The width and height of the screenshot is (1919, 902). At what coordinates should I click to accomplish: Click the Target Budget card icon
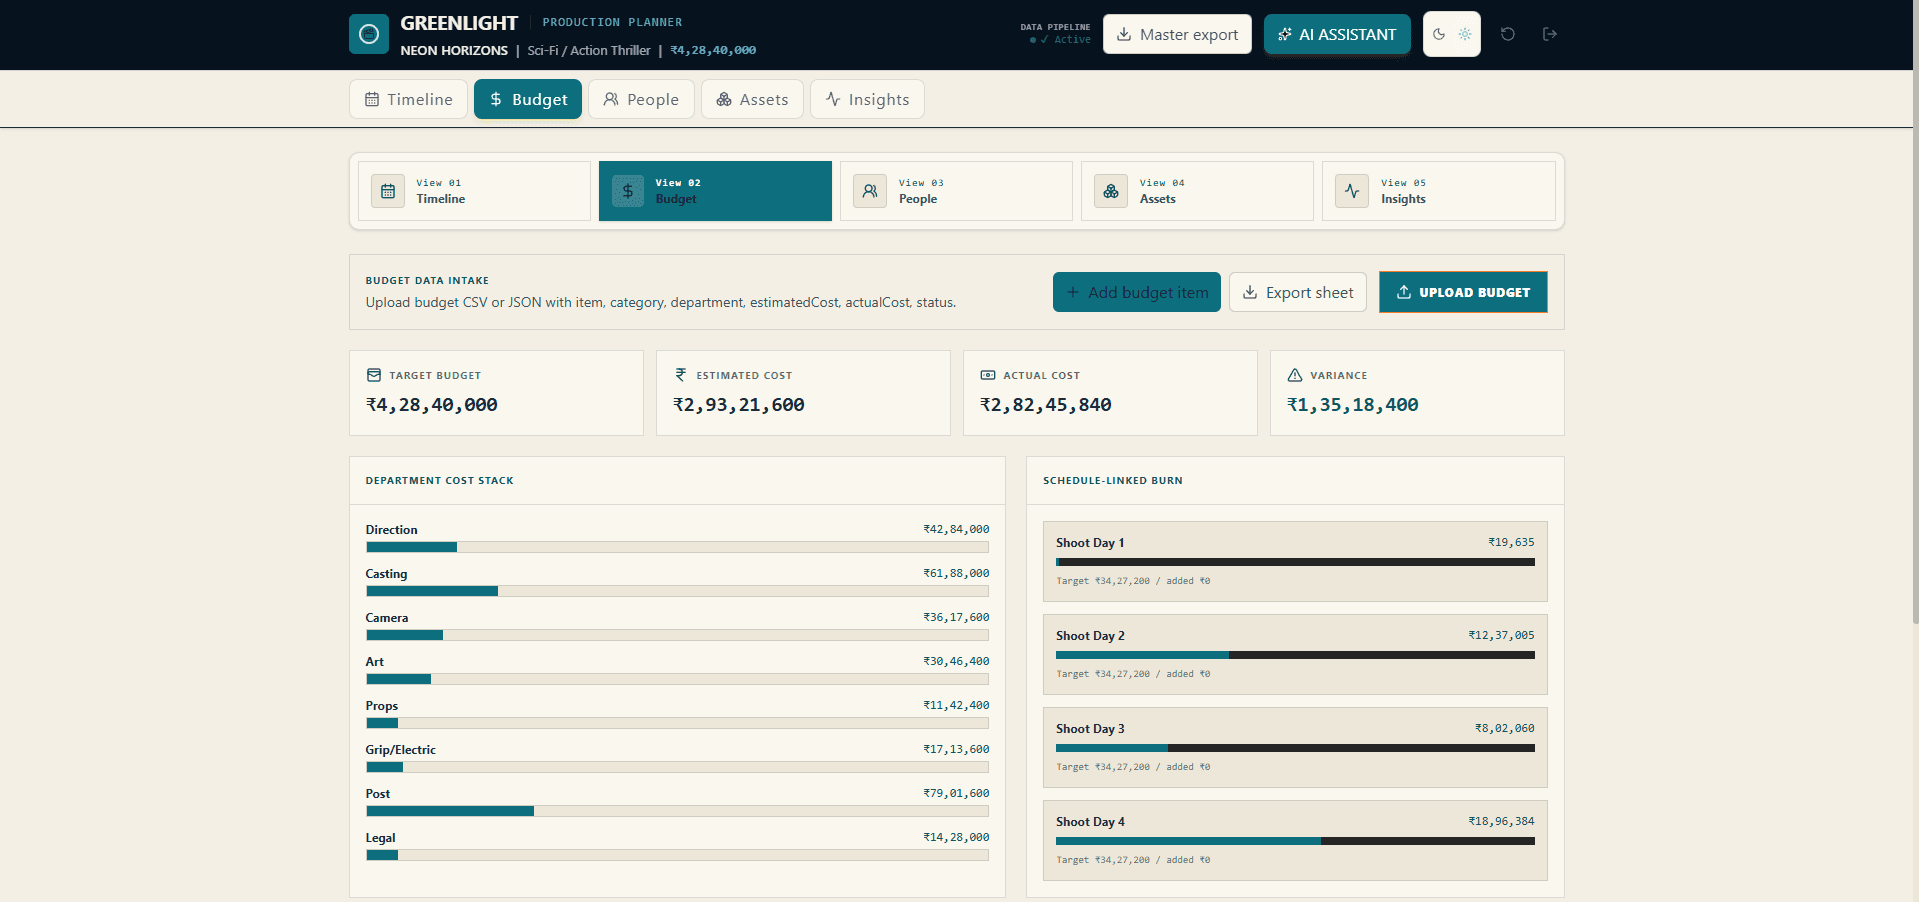pos(374,375)
